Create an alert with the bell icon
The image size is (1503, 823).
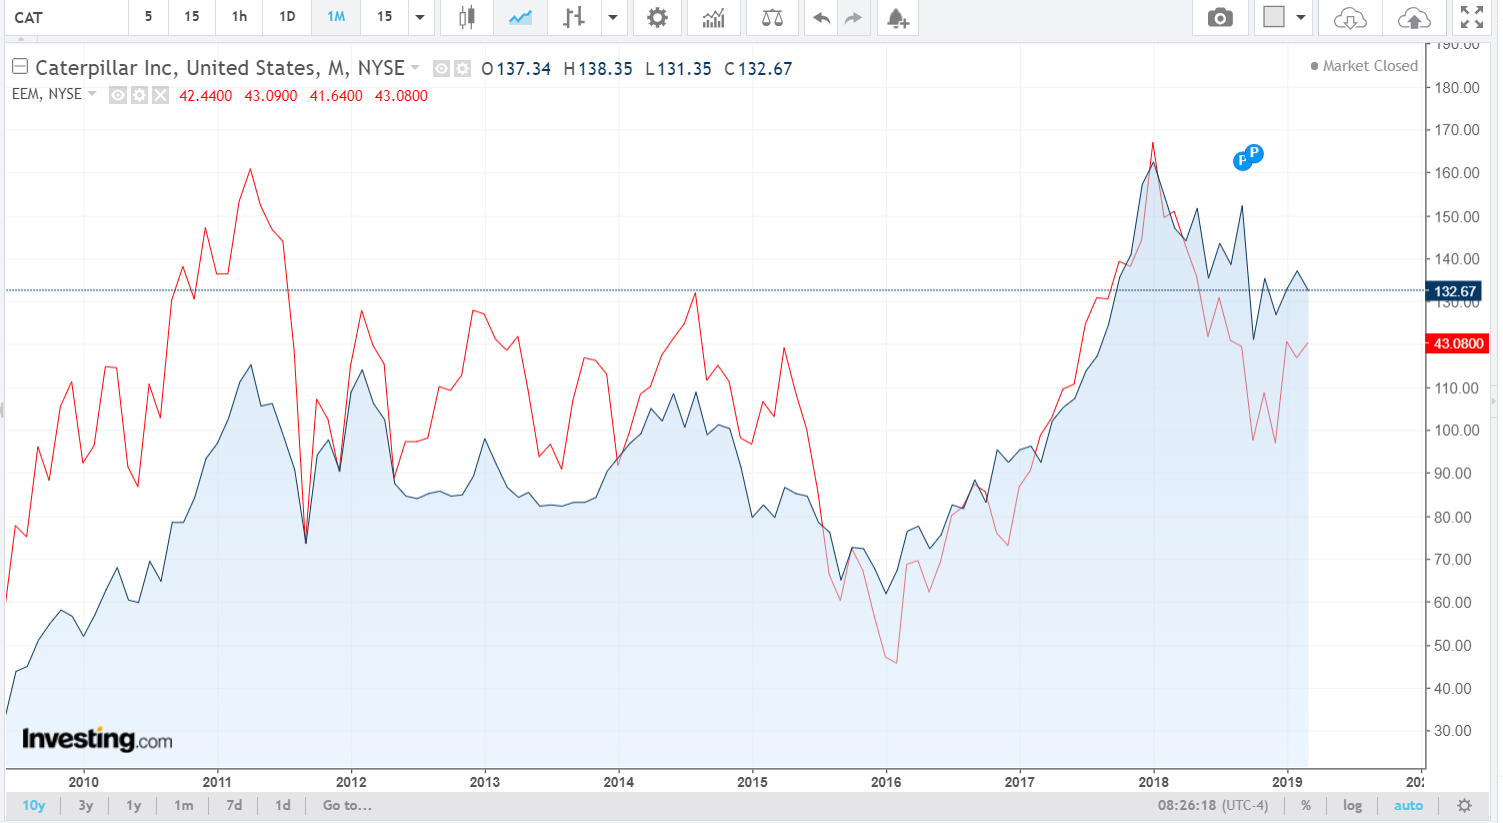click(897, 17)
